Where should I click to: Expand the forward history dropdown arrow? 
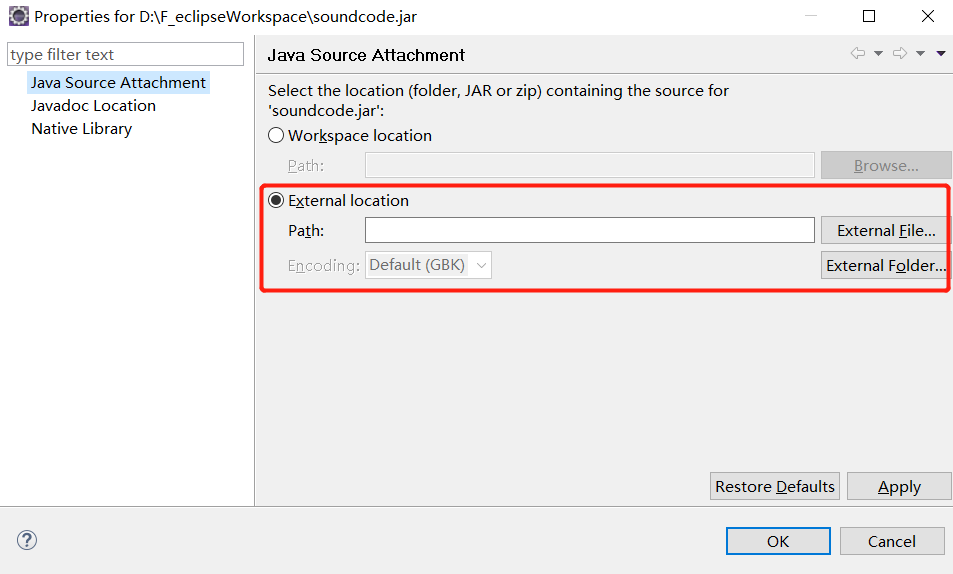coord(920,54)
